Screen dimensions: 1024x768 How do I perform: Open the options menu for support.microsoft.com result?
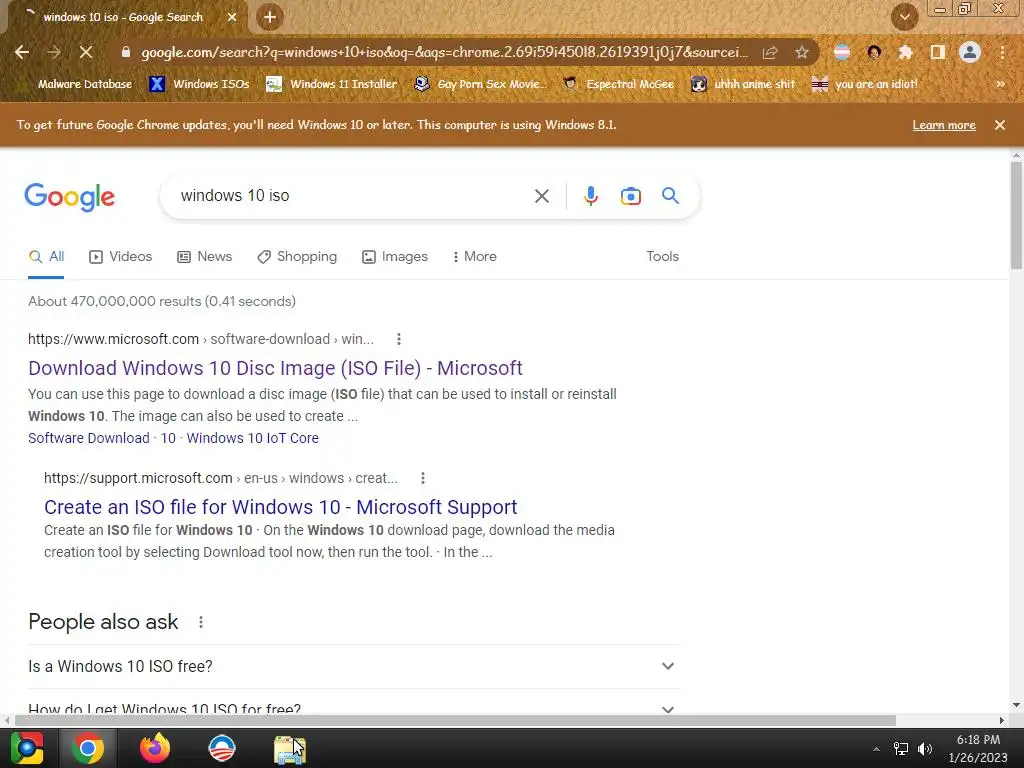click(x=423, y=478)
